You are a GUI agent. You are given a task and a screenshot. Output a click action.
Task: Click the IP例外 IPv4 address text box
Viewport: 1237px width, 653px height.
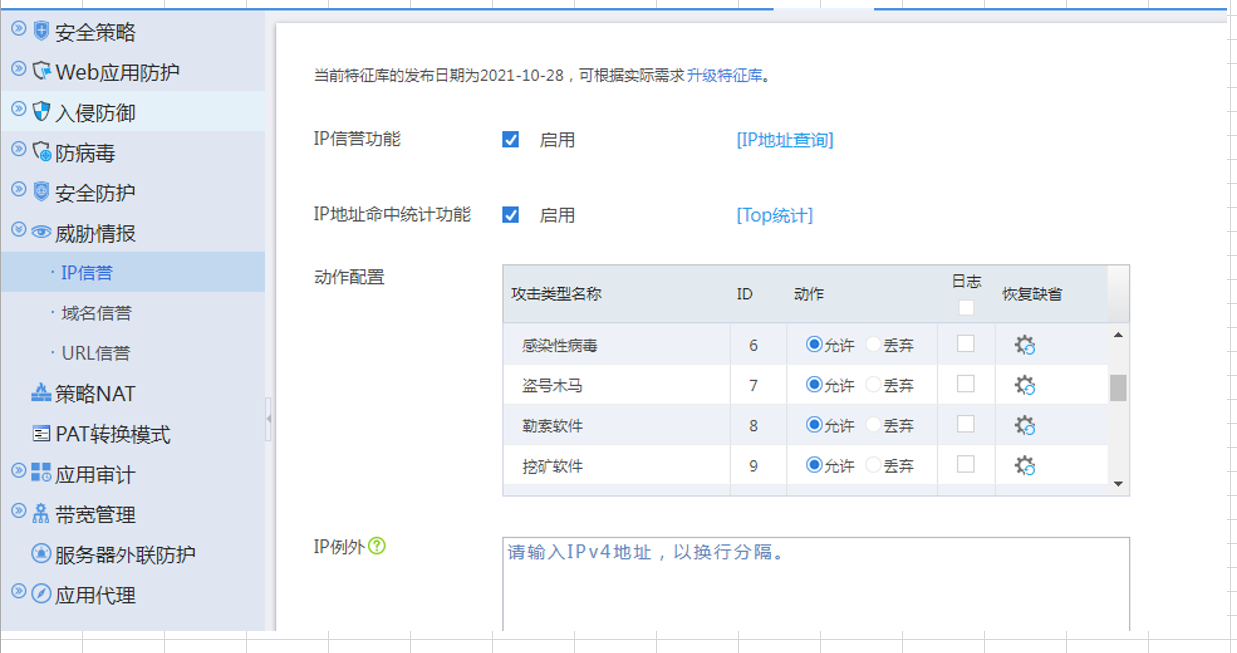coord(816,584)
